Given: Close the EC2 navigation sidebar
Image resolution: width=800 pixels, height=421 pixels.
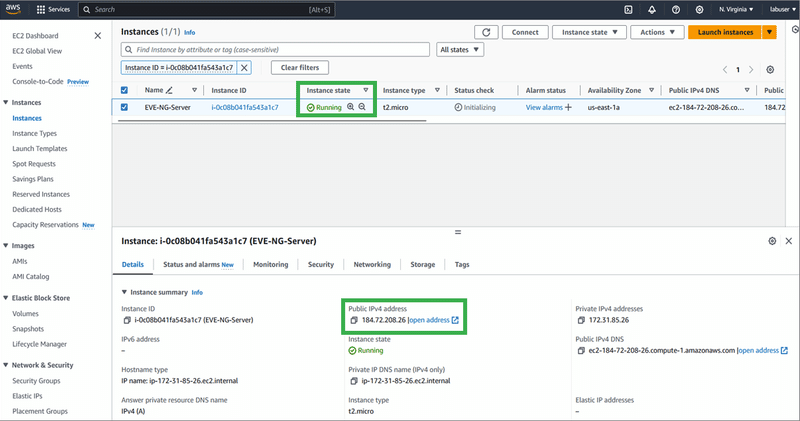Looking at the screenshot, I should pos(97,36).
